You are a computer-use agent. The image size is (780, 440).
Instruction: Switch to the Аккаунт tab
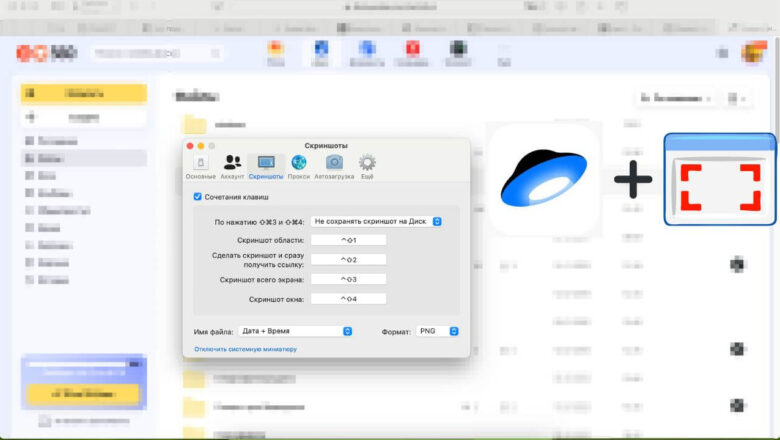click(232, 167)
